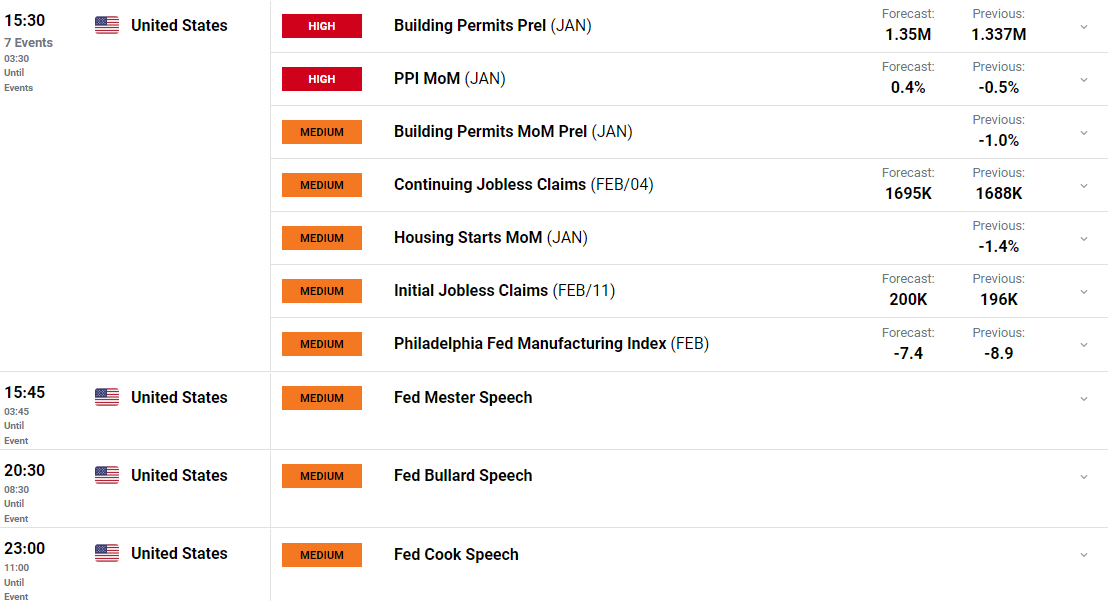Screen dimensions: 1110x601
Task: Expand Housing Starts MoM chevron
Action: (1084, 239)
